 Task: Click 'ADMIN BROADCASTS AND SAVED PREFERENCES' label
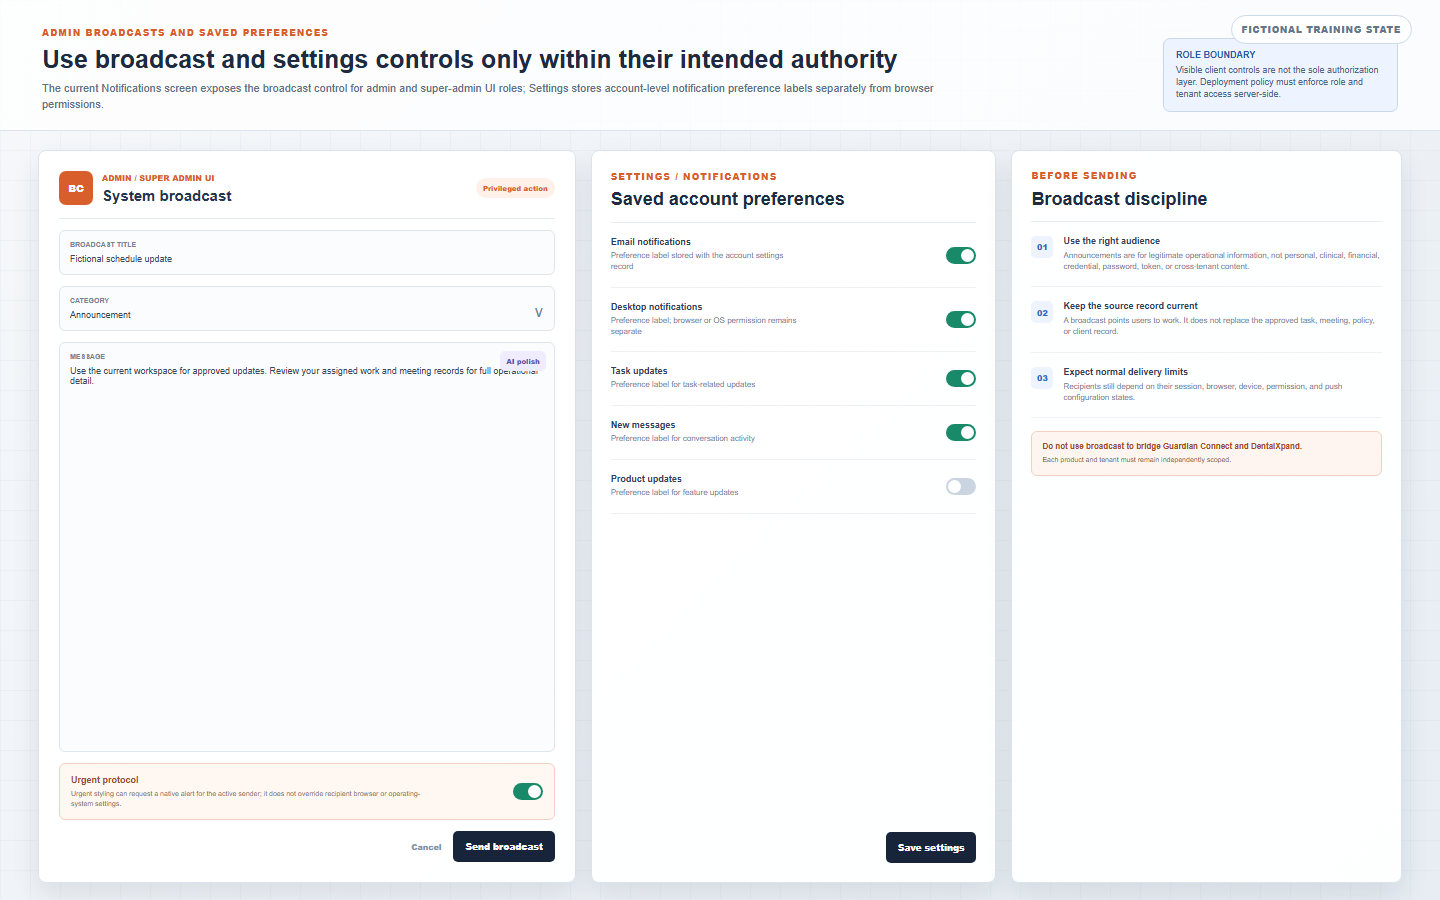click(x=185, y=33)
